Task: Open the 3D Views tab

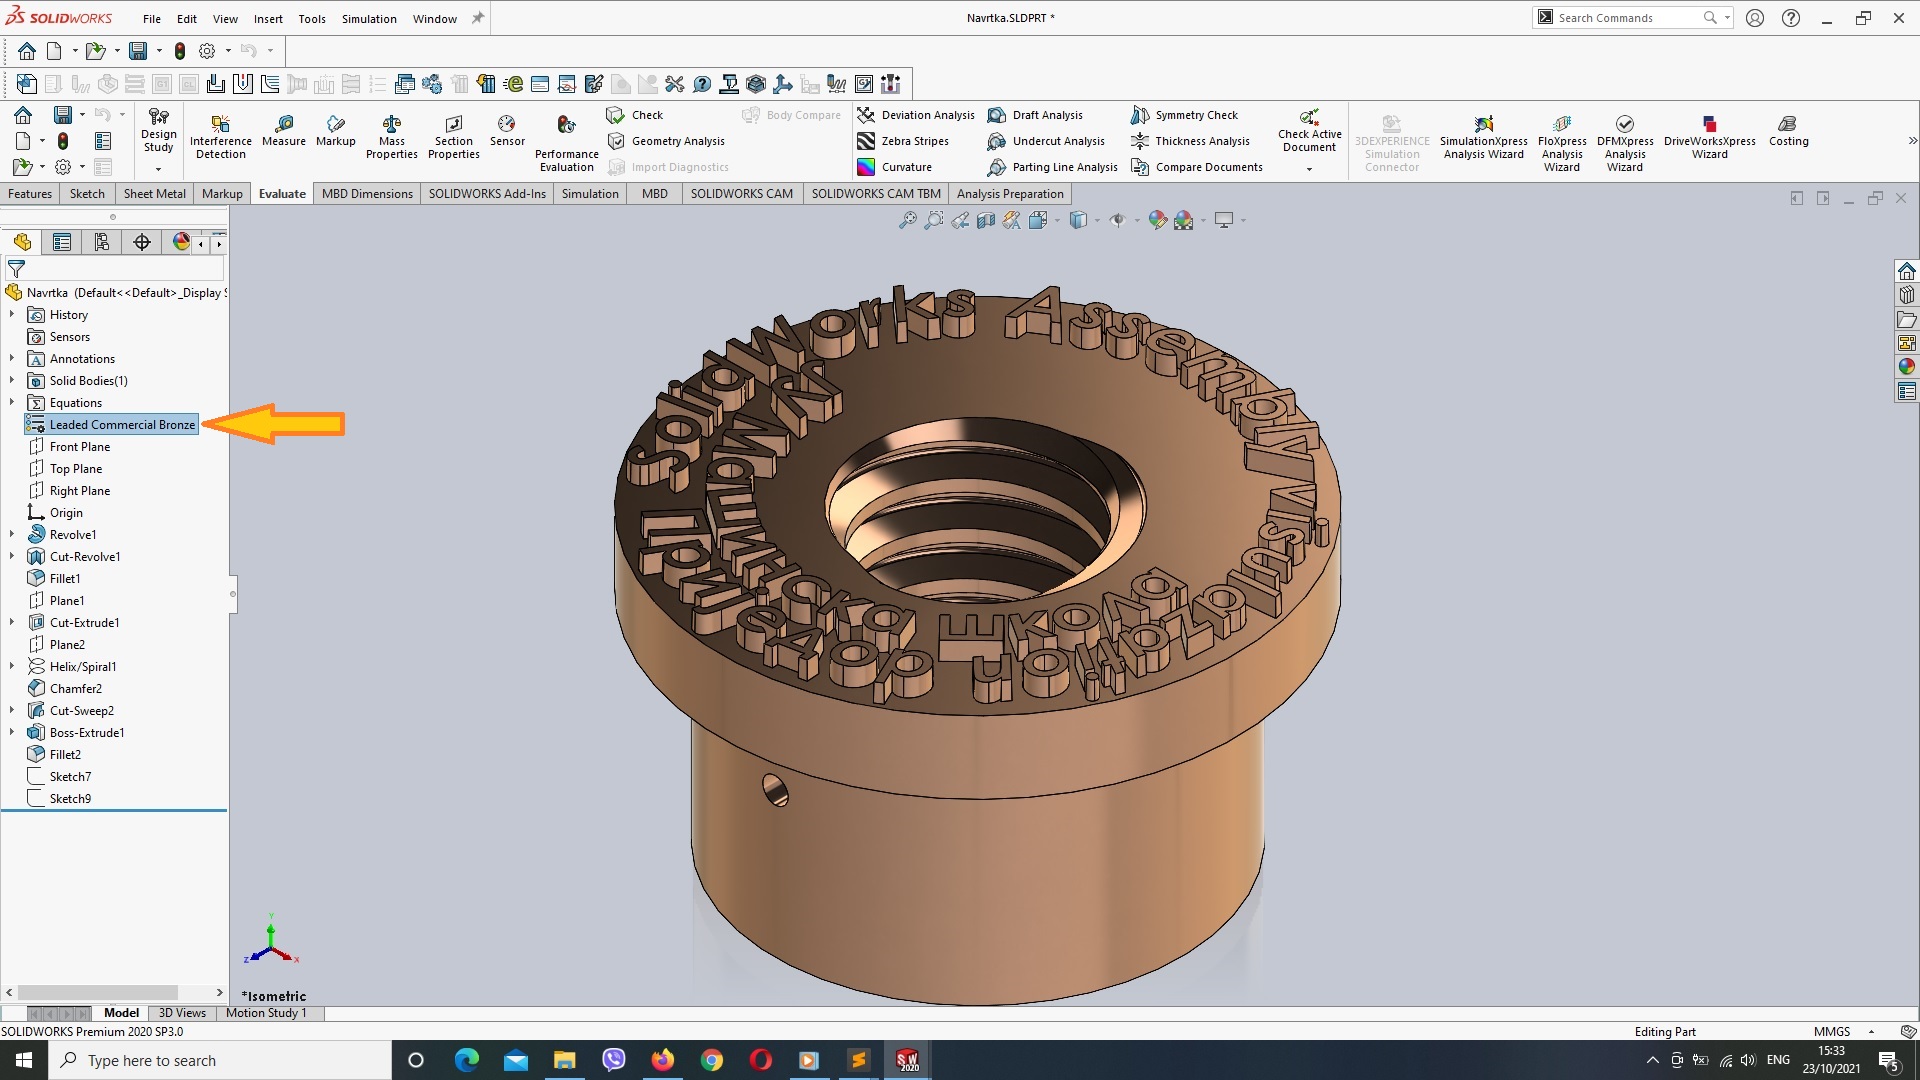Action: pyautogui.click(x=182, y=1013)
